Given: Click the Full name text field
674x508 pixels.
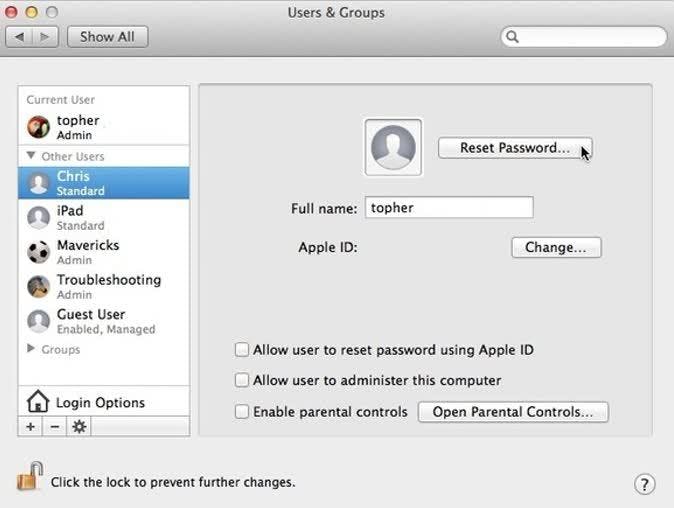Looking at the screenshot, I should (x=449, y=208).
